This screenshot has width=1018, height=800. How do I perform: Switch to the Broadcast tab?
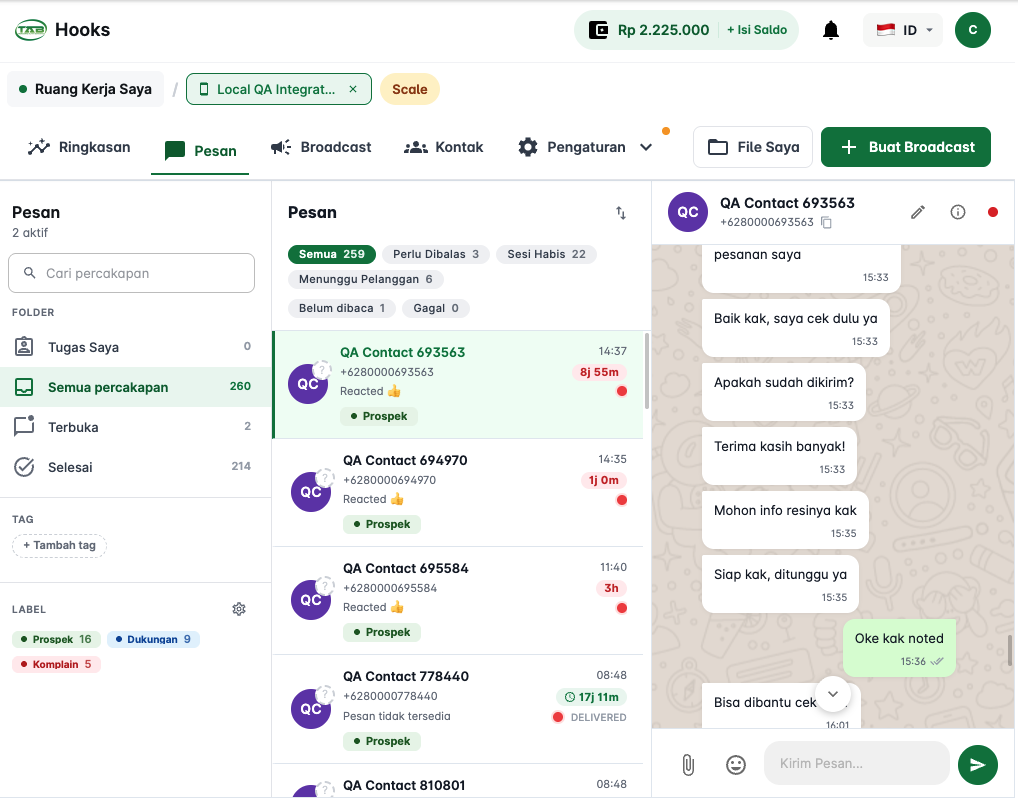click(x=321, y=147)
